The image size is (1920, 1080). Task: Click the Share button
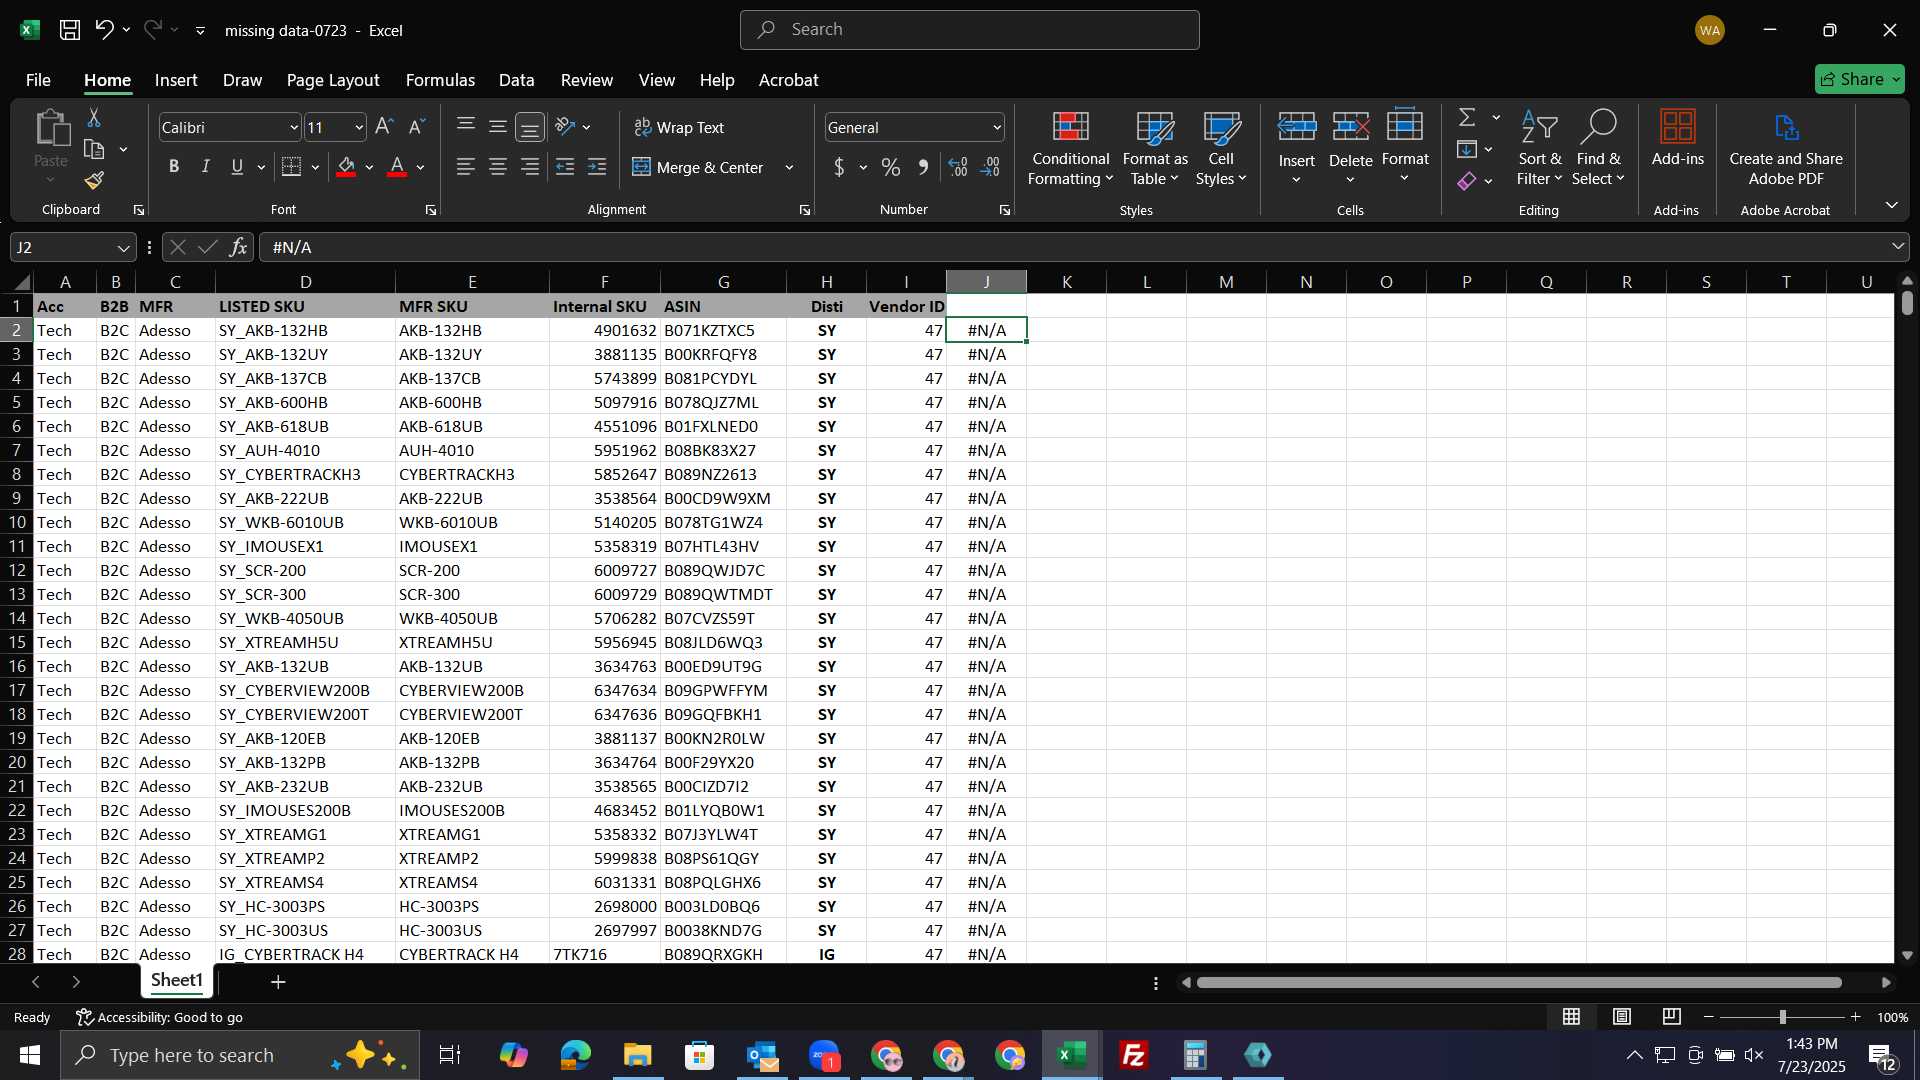pyautogui.click(x=1860, y=79)
